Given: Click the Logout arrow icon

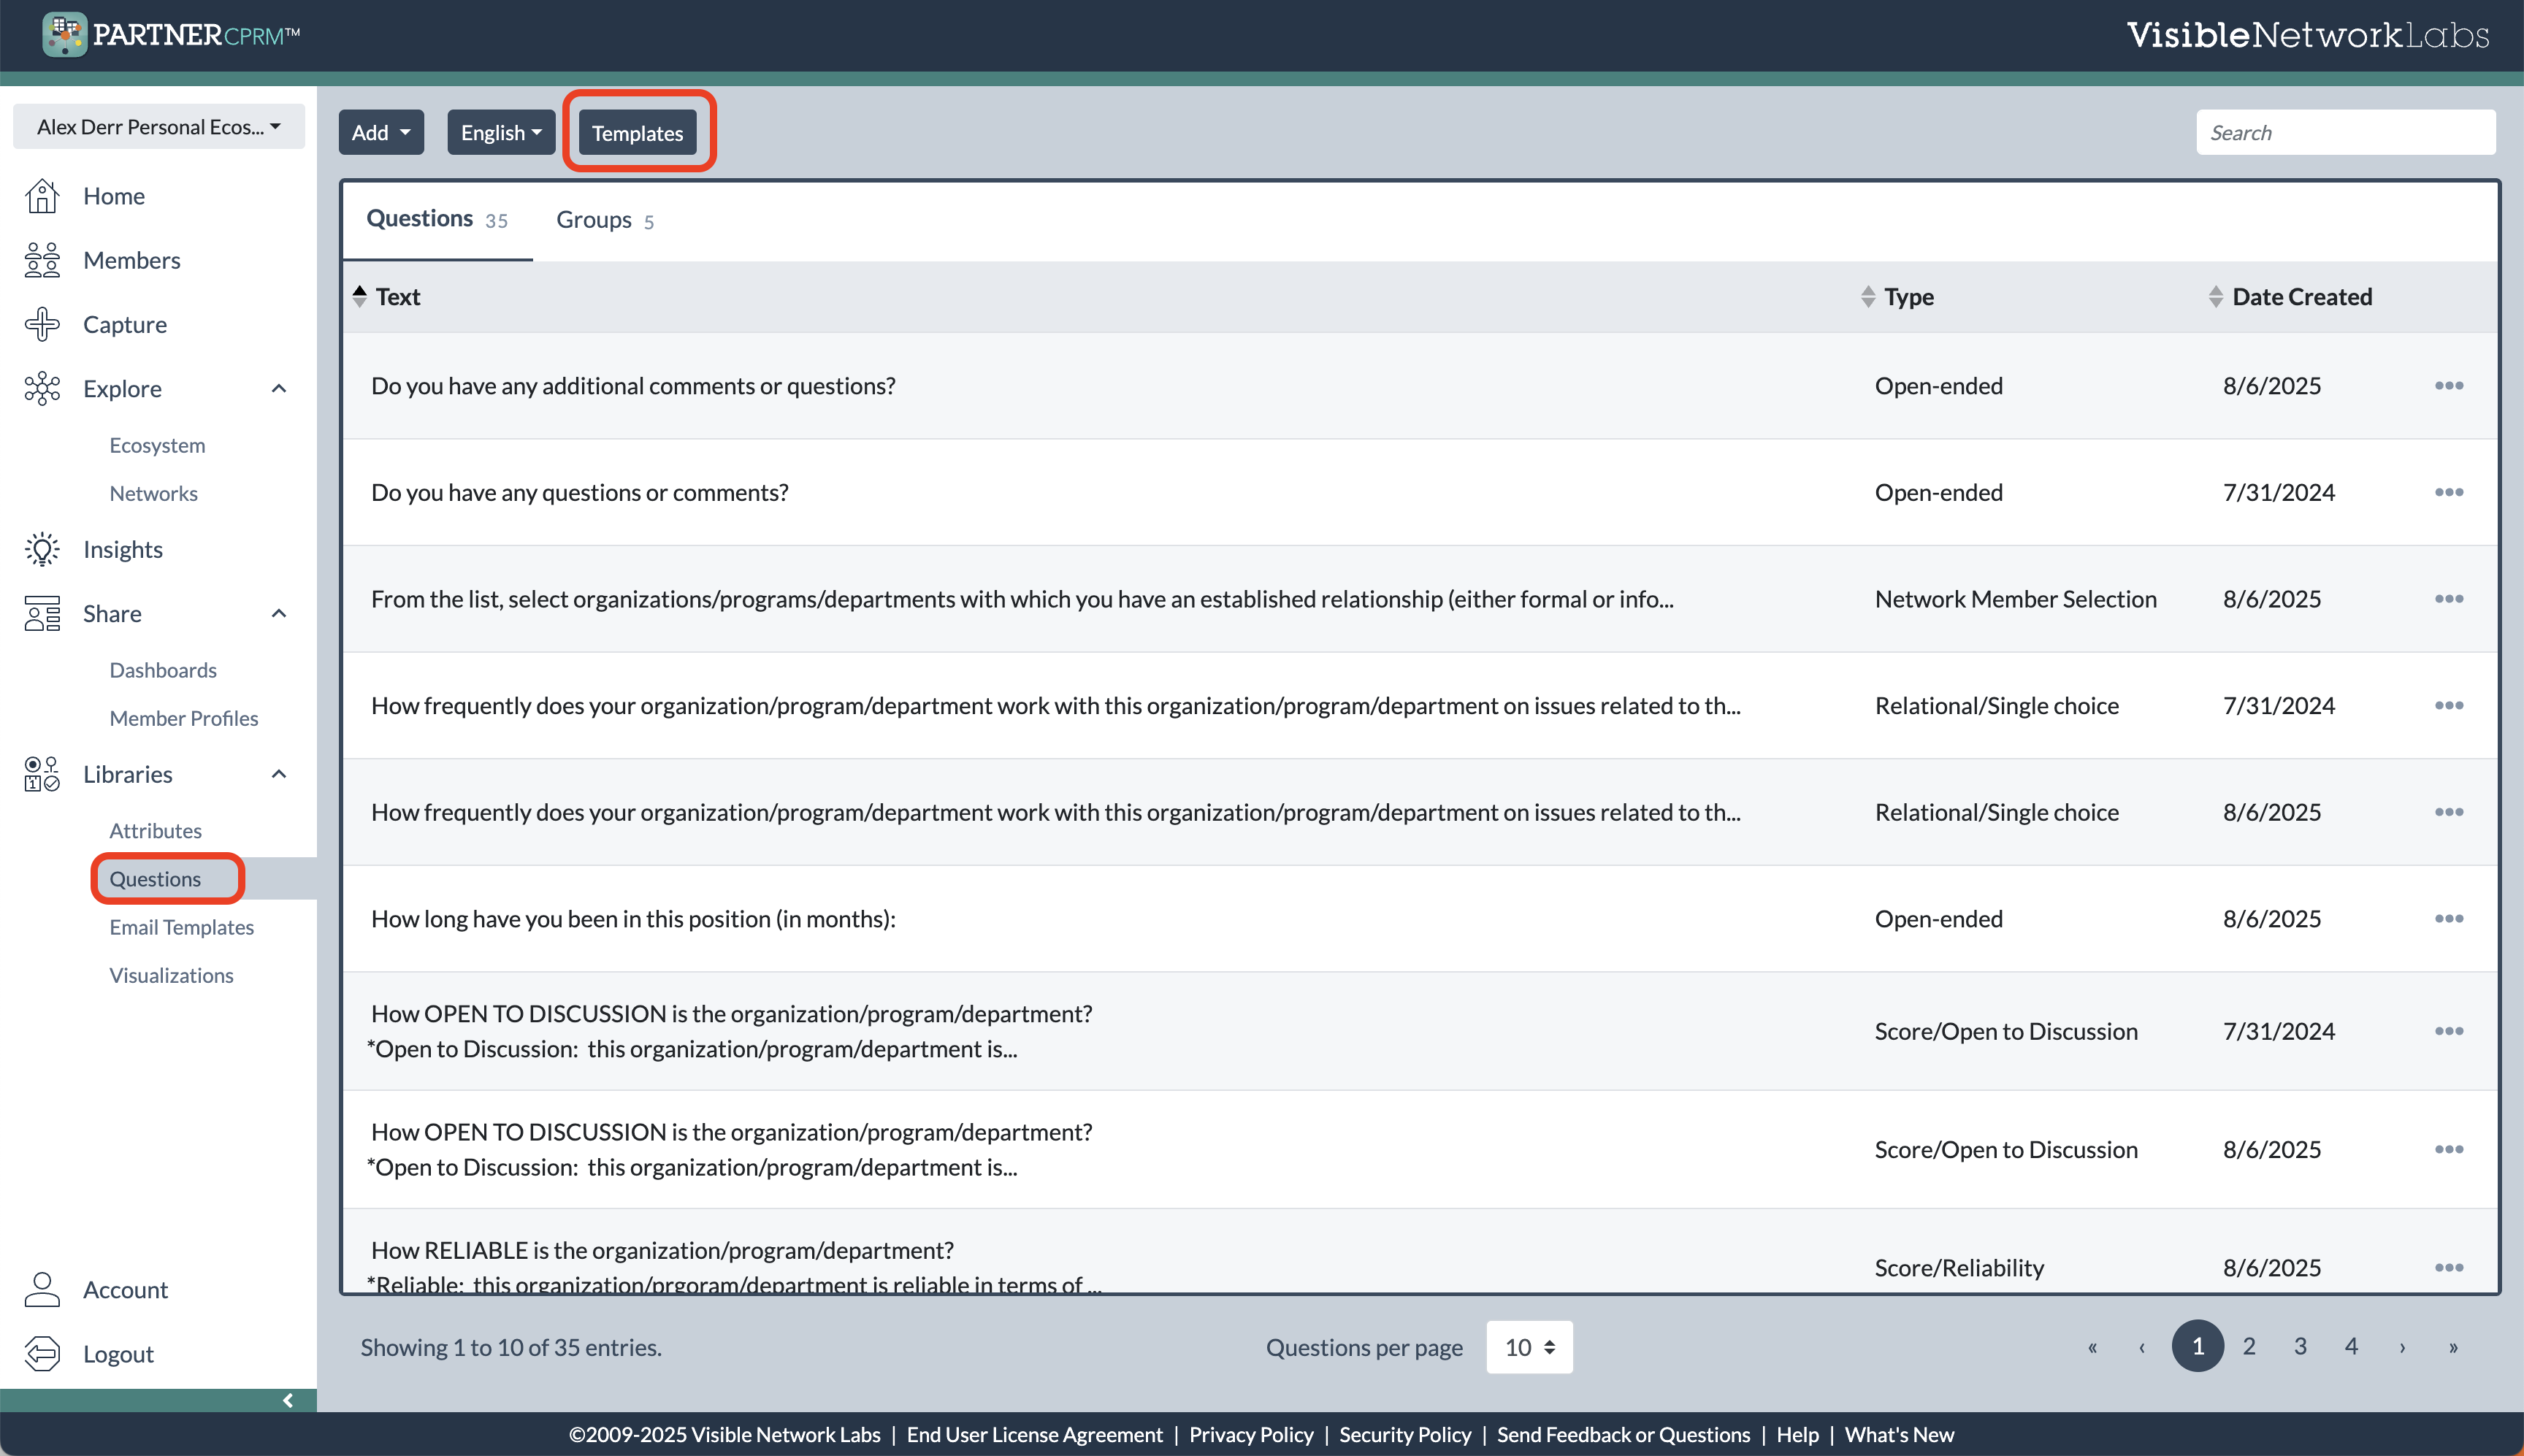Looking at the screenshot, I should 42,1353.
